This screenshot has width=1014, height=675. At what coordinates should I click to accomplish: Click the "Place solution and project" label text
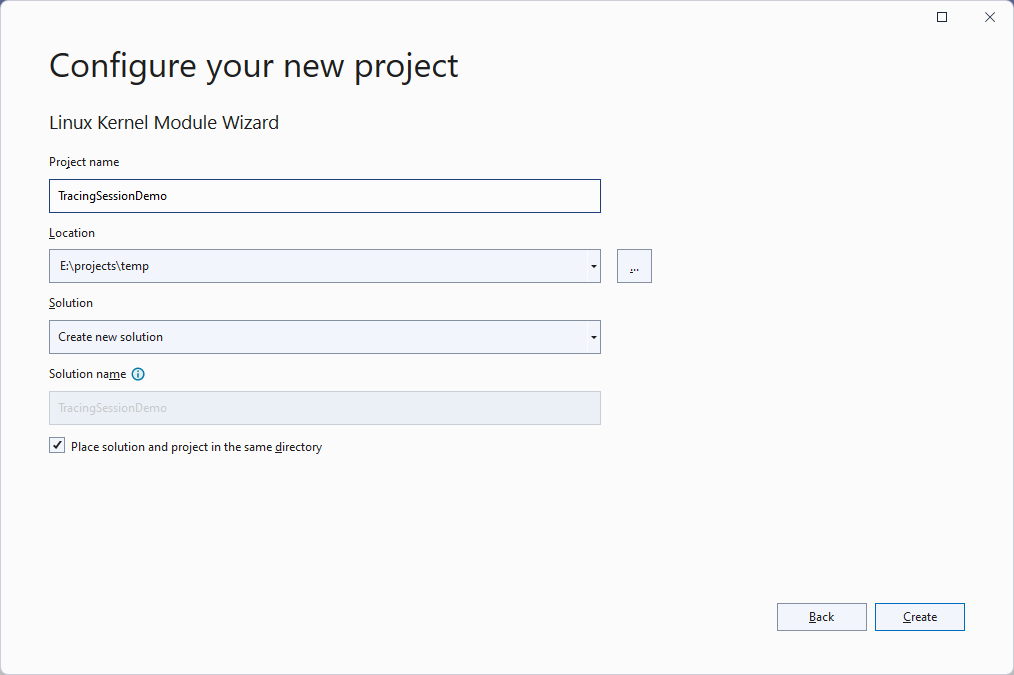196,447
